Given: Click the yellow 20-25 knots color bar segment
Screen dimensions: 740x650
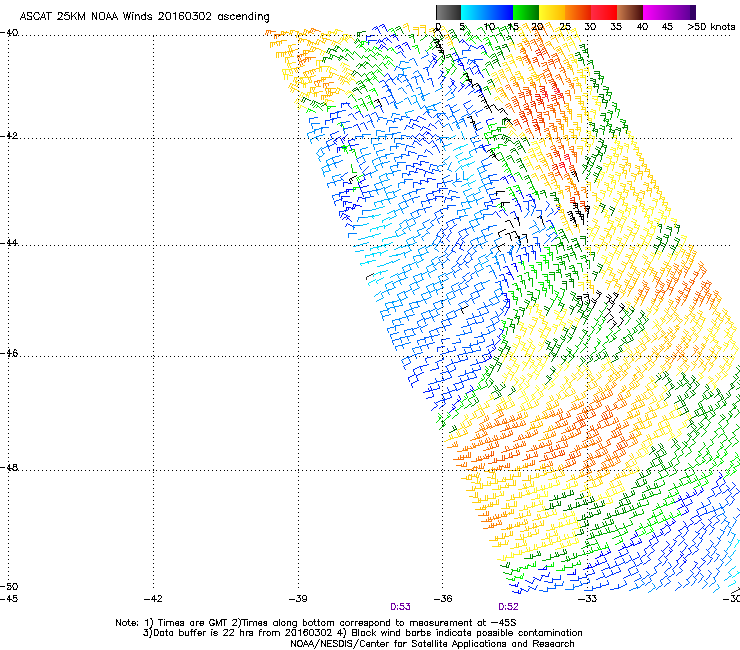Looking at the screenshot, I should tap(552, 12).
